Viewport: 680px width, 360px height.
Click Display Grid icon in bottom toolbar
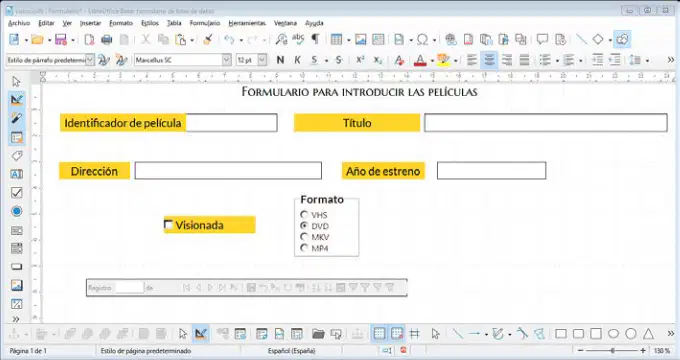point(379,334)
